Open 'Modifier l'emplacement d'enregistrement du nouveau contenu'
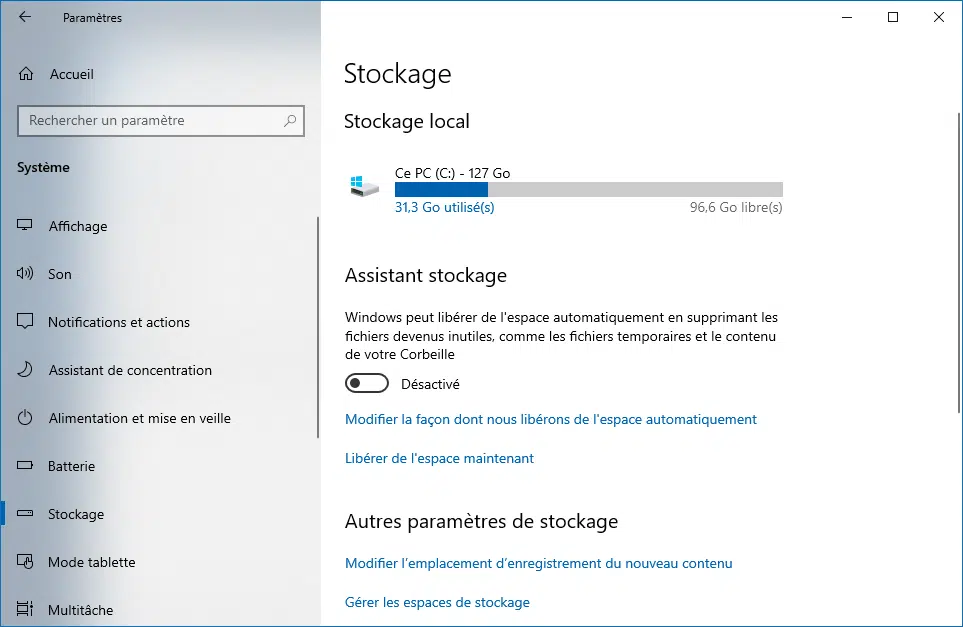The height and width of the screenshot is (627, 963). pyautogui.click(x=539, y=563)
